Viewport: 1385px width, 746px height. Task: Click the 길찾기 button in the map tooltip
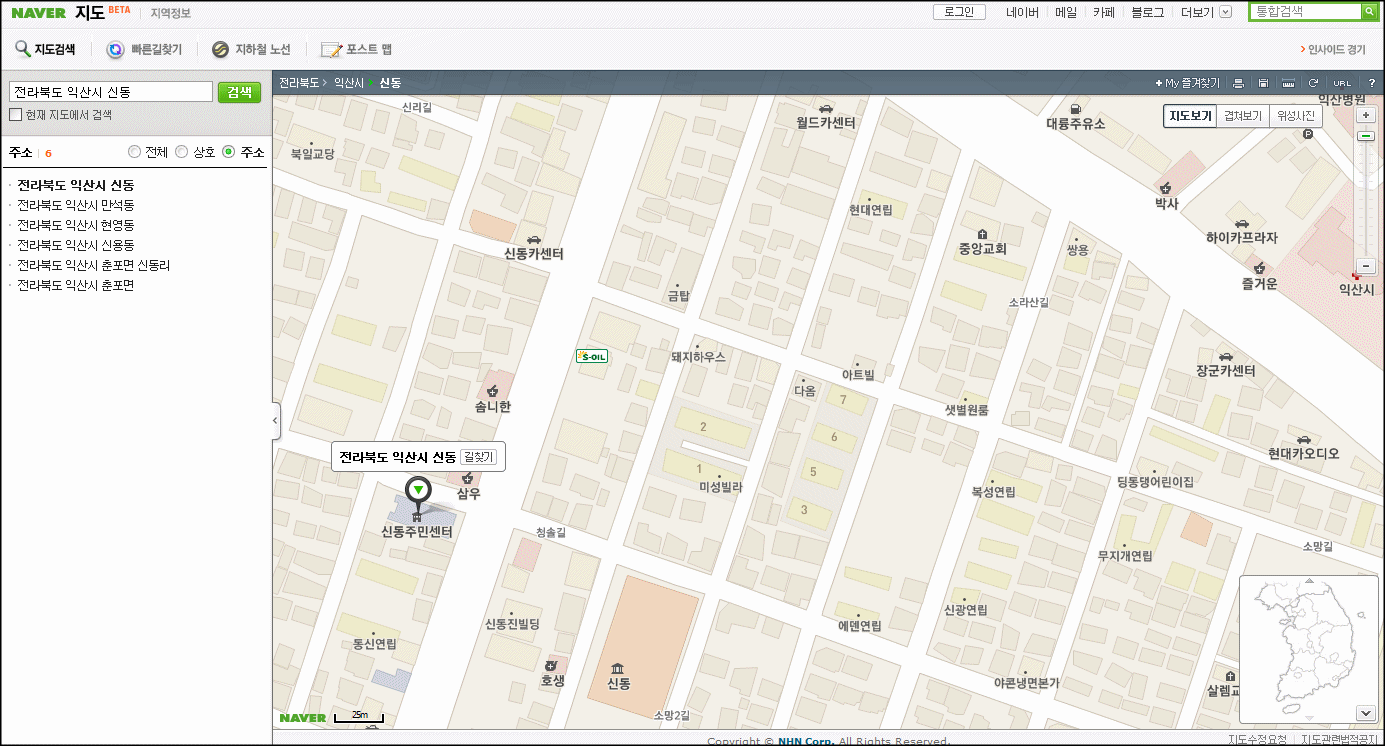click(x=479, y=457)
